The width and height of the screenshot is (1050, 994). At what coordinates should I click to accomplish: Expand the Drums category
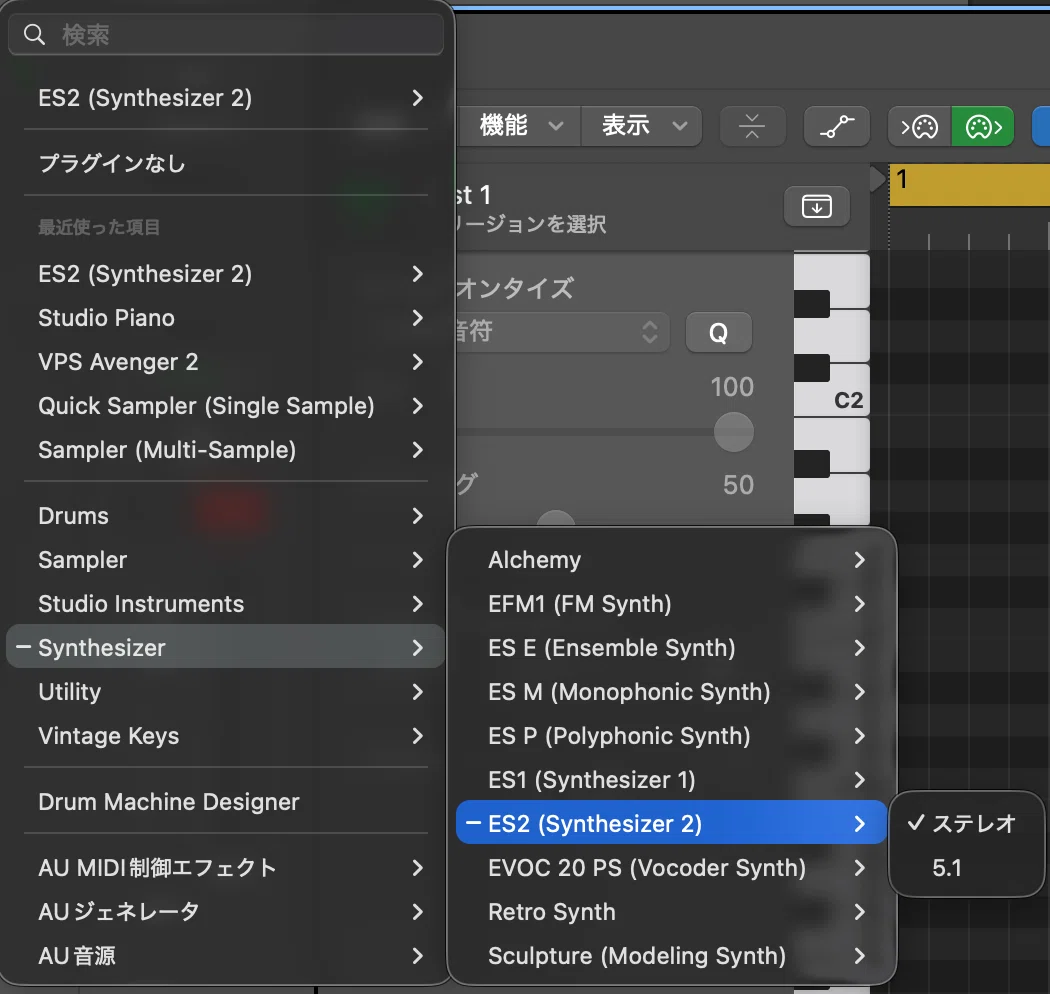coord(226,516)
